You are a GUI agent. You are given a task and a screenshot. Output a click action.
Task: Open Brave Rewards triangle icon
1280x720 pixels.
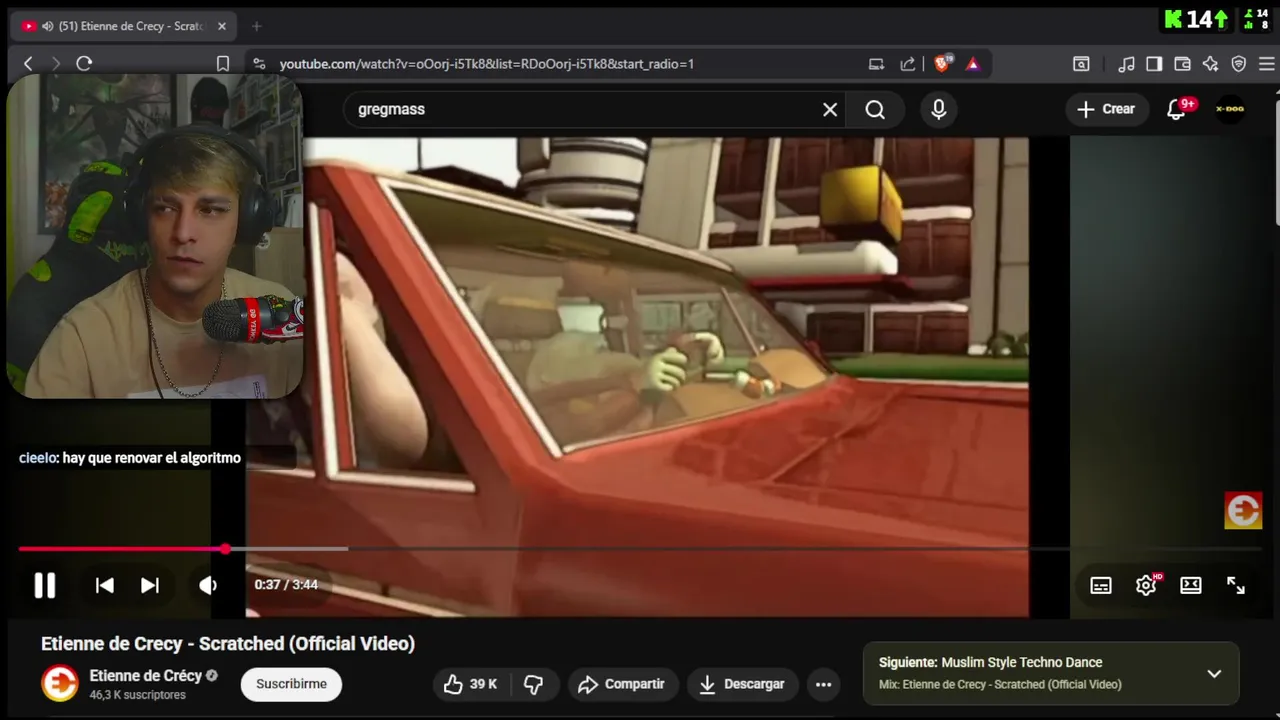pyautogui.click(x=973, y=64)
